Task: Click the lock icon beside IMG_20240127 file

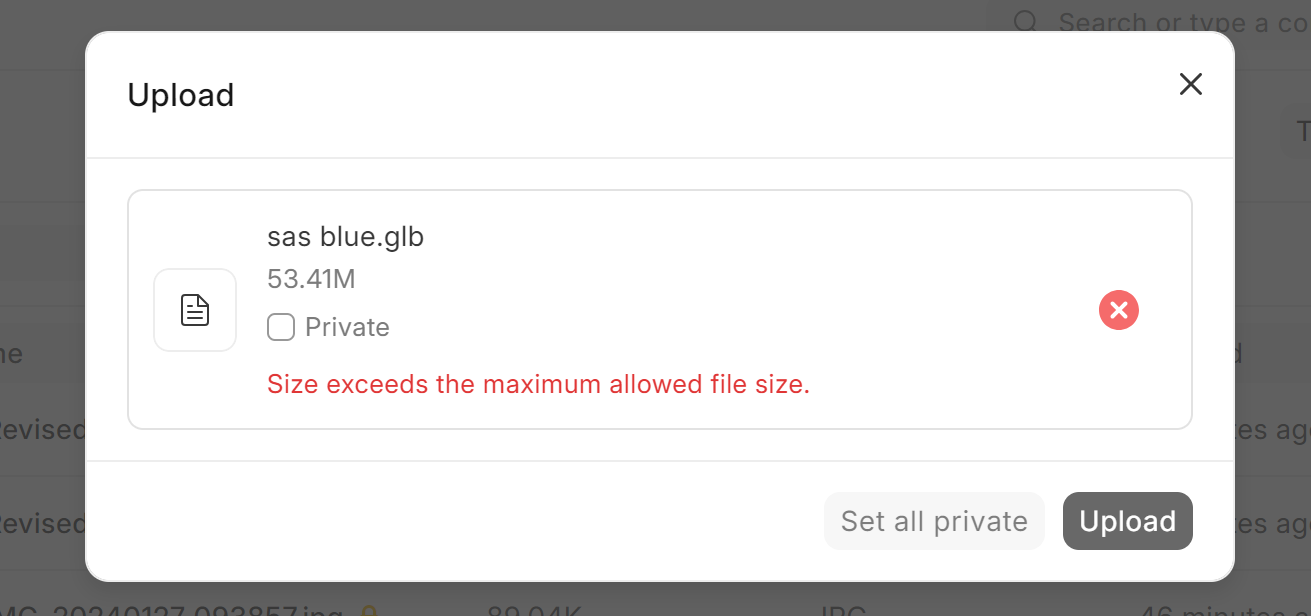Action: [x=368, y=610]
